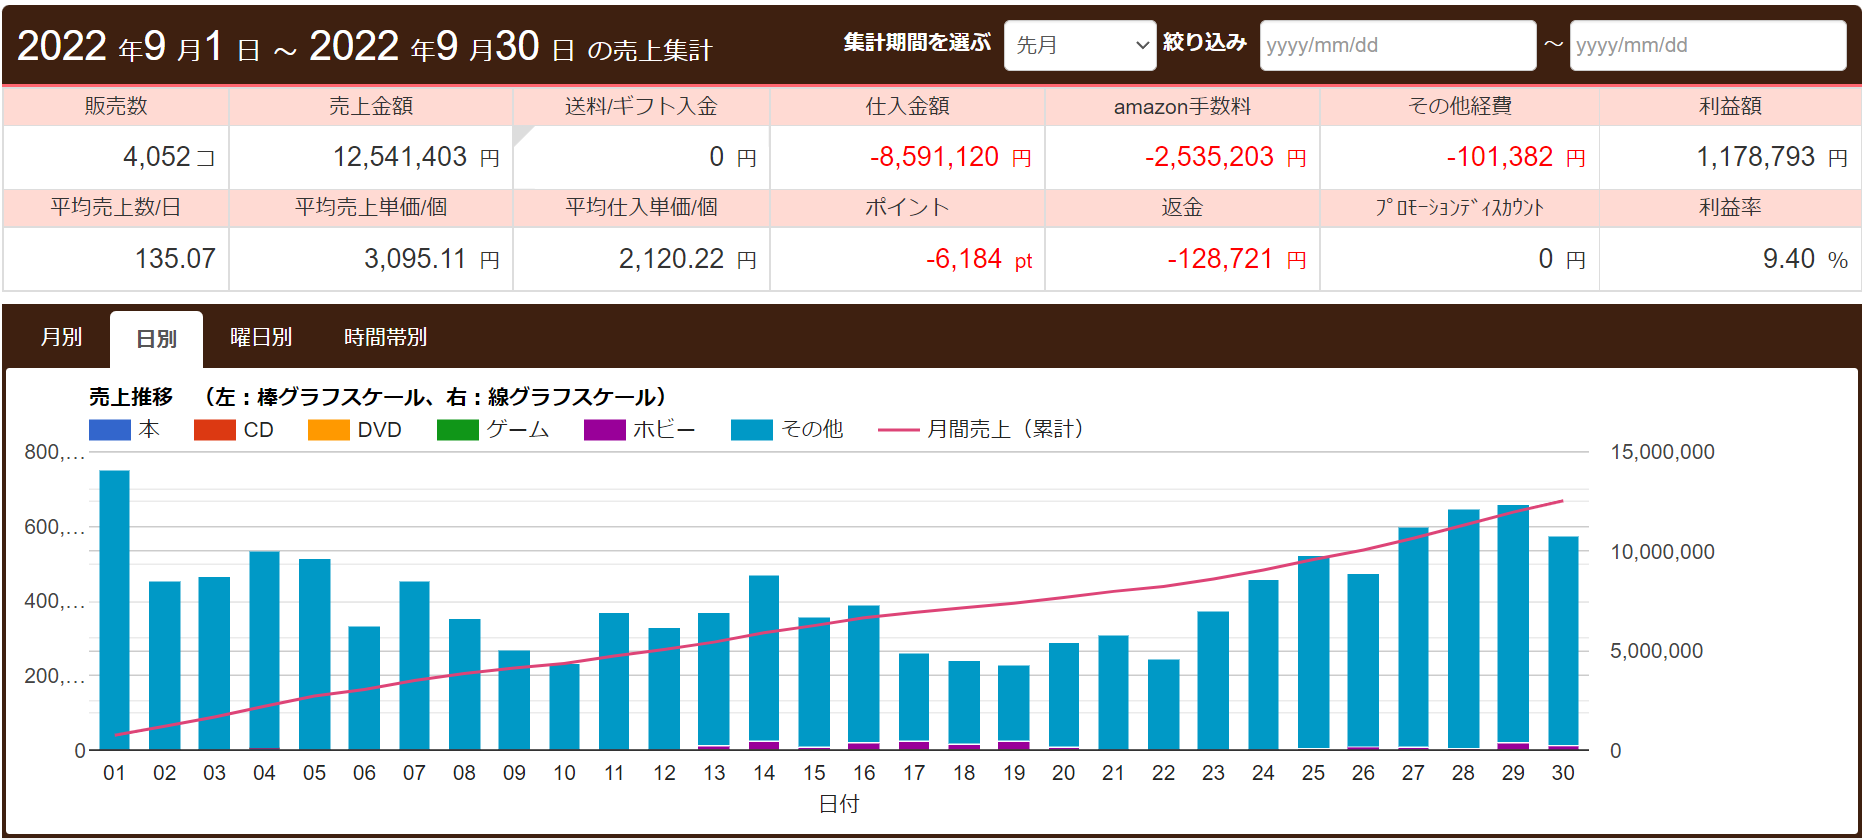Open the 曜日別 tab
The width and height of the screenshot is (1864, 840).
[x=261, y=338]
